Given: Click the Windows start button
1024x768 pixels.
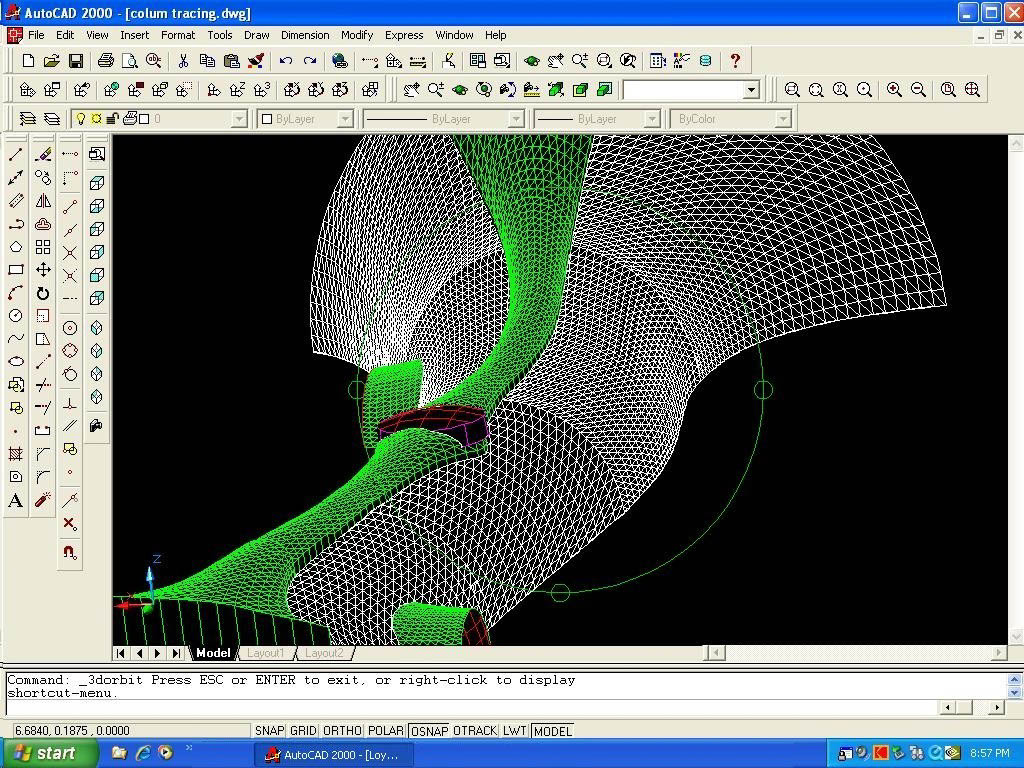Looking at the screenshot, I should (50, 753).
